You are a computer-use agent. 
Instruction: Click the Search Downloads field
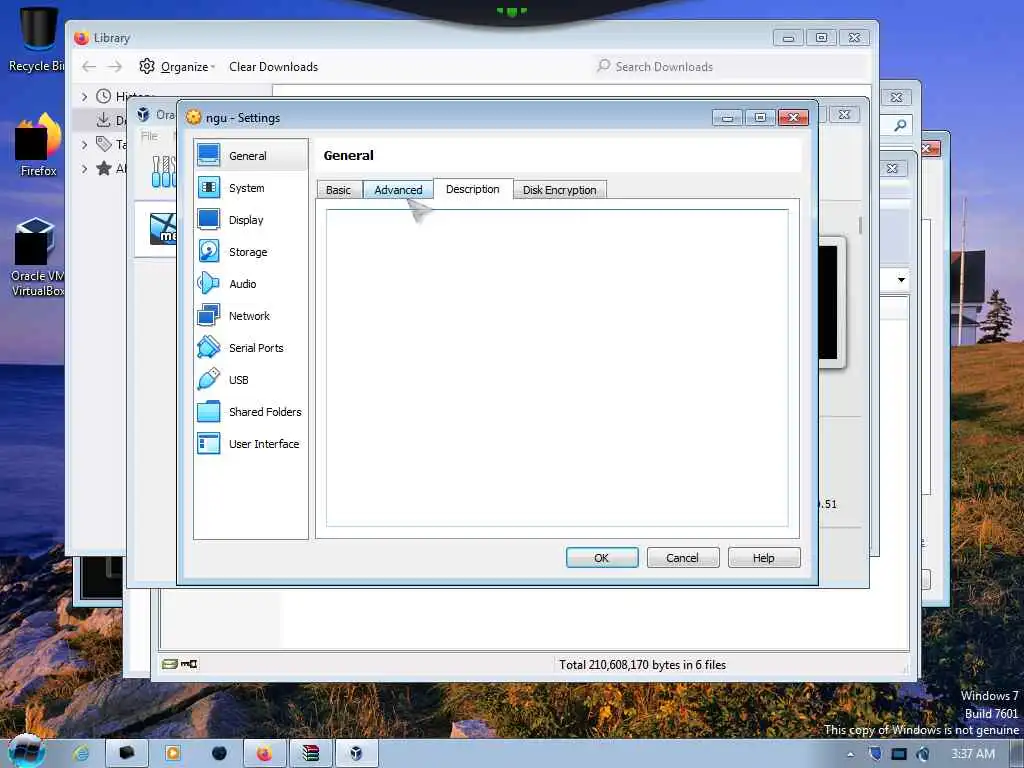tap(731, 67)
